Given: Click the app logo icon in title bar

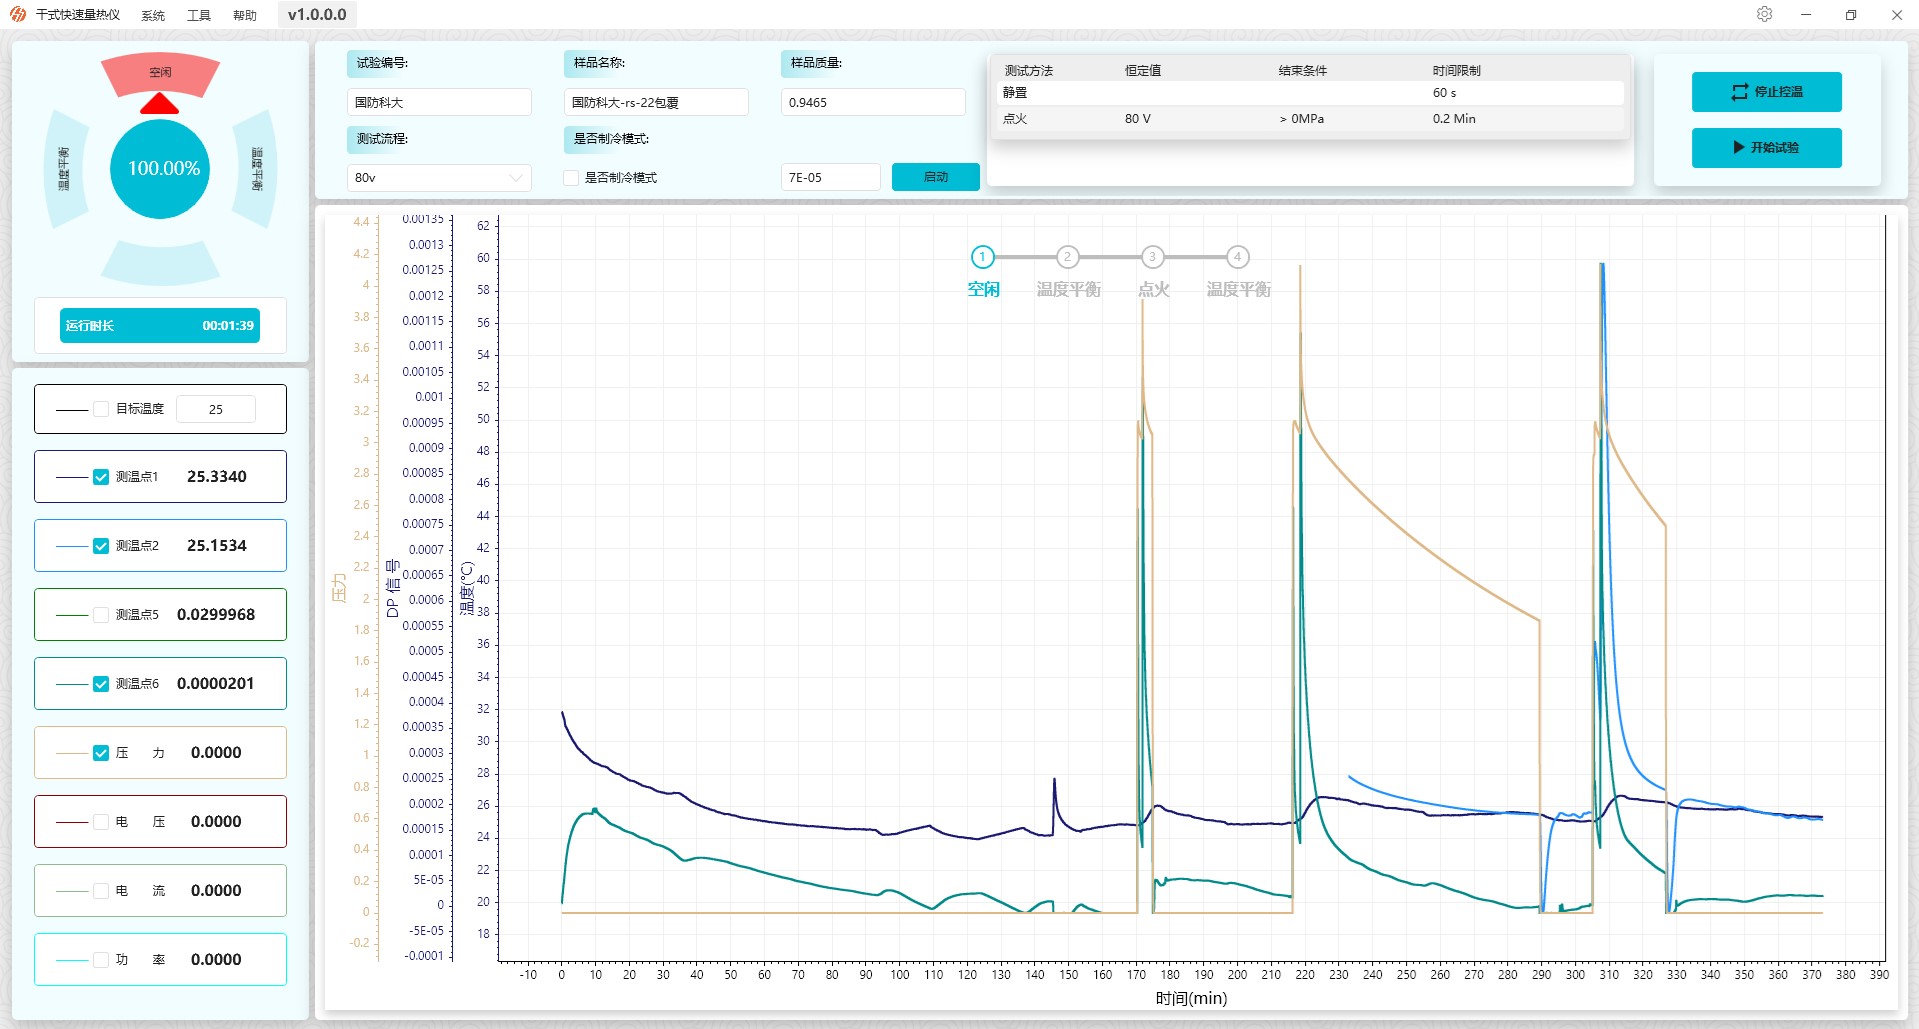Looking at the screenshot, I should (18, 14).
